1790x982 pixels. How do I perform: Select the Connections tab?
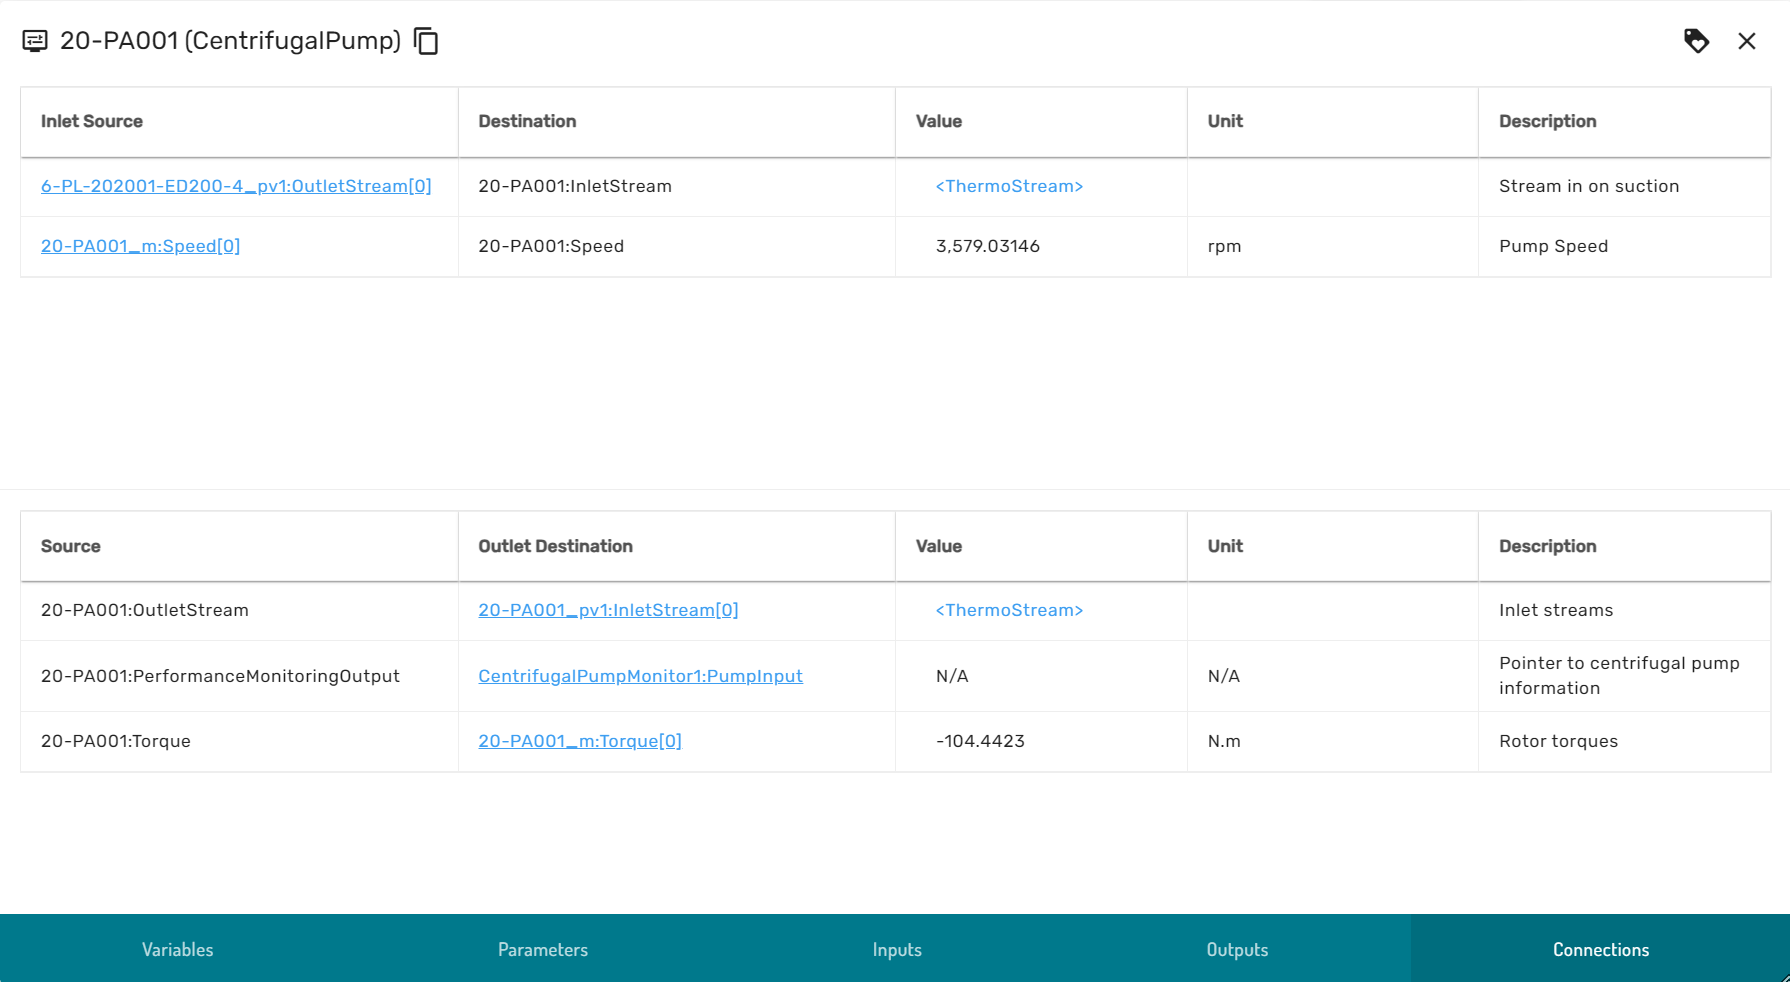click(x=1600, y=949)
